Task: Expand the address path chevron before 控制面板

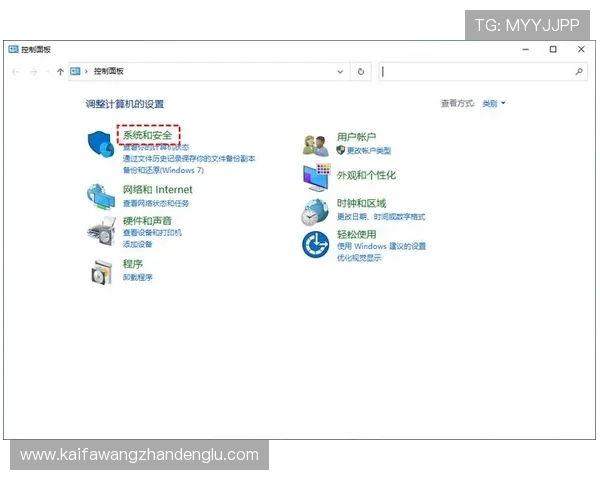Action: click(86, 72)
